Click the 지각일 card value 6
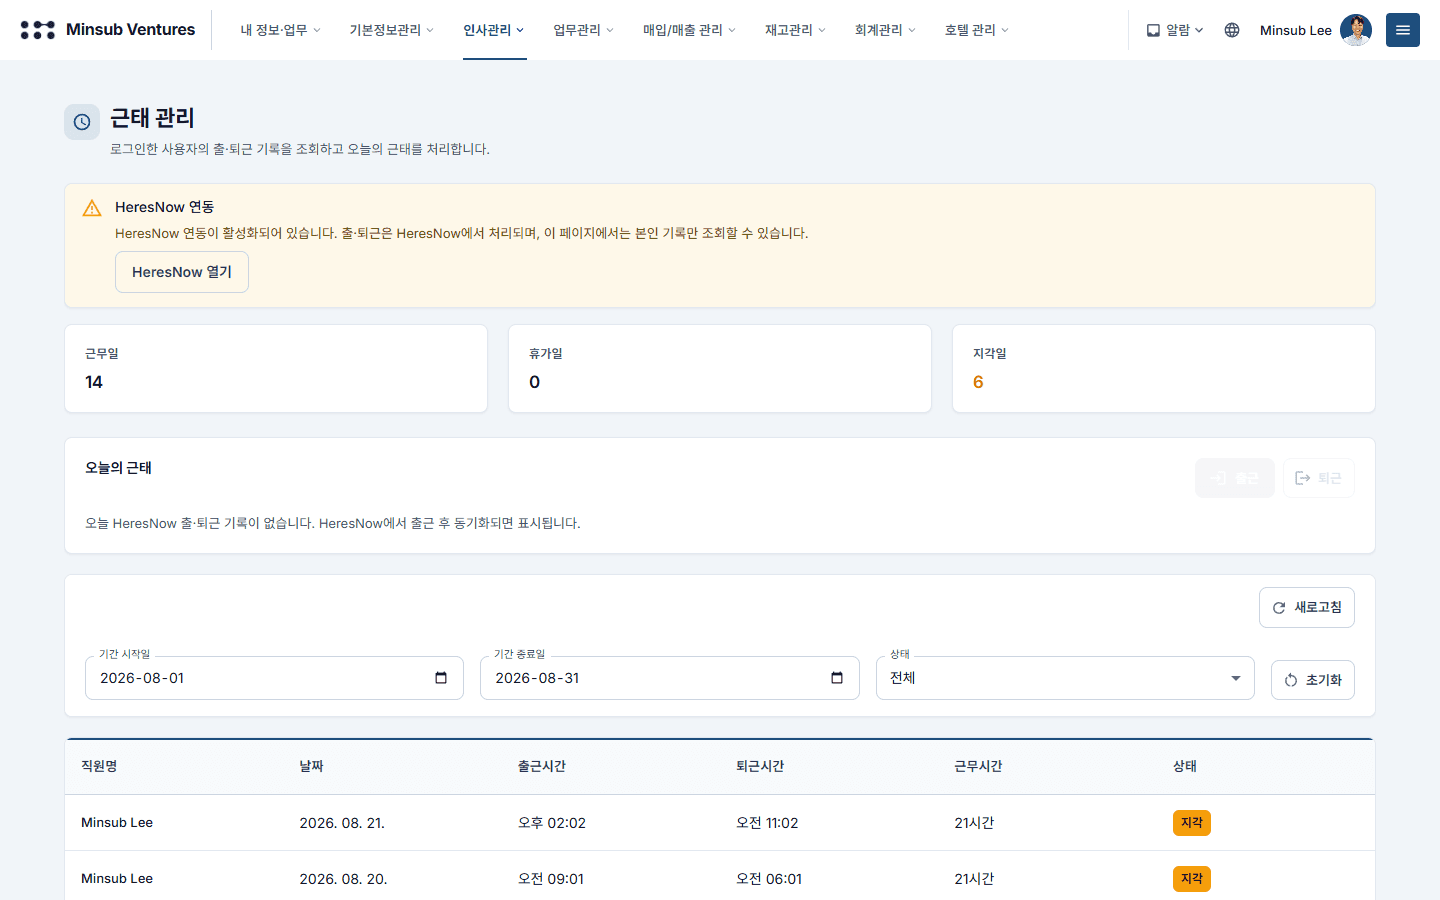The width and height of the screenshot is (1440, 900). coord(978,382)
